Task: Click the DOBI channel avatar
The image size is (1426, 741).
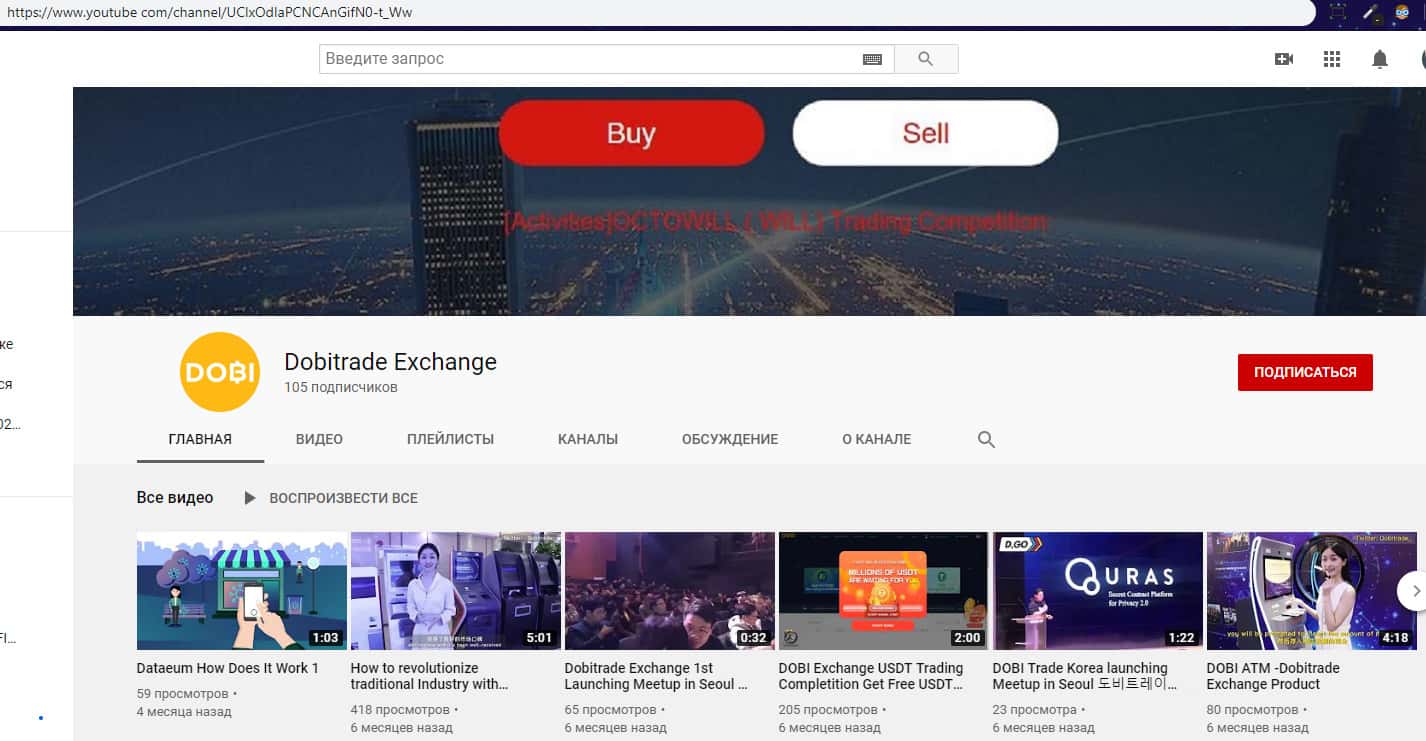Action: coord(219,372)
